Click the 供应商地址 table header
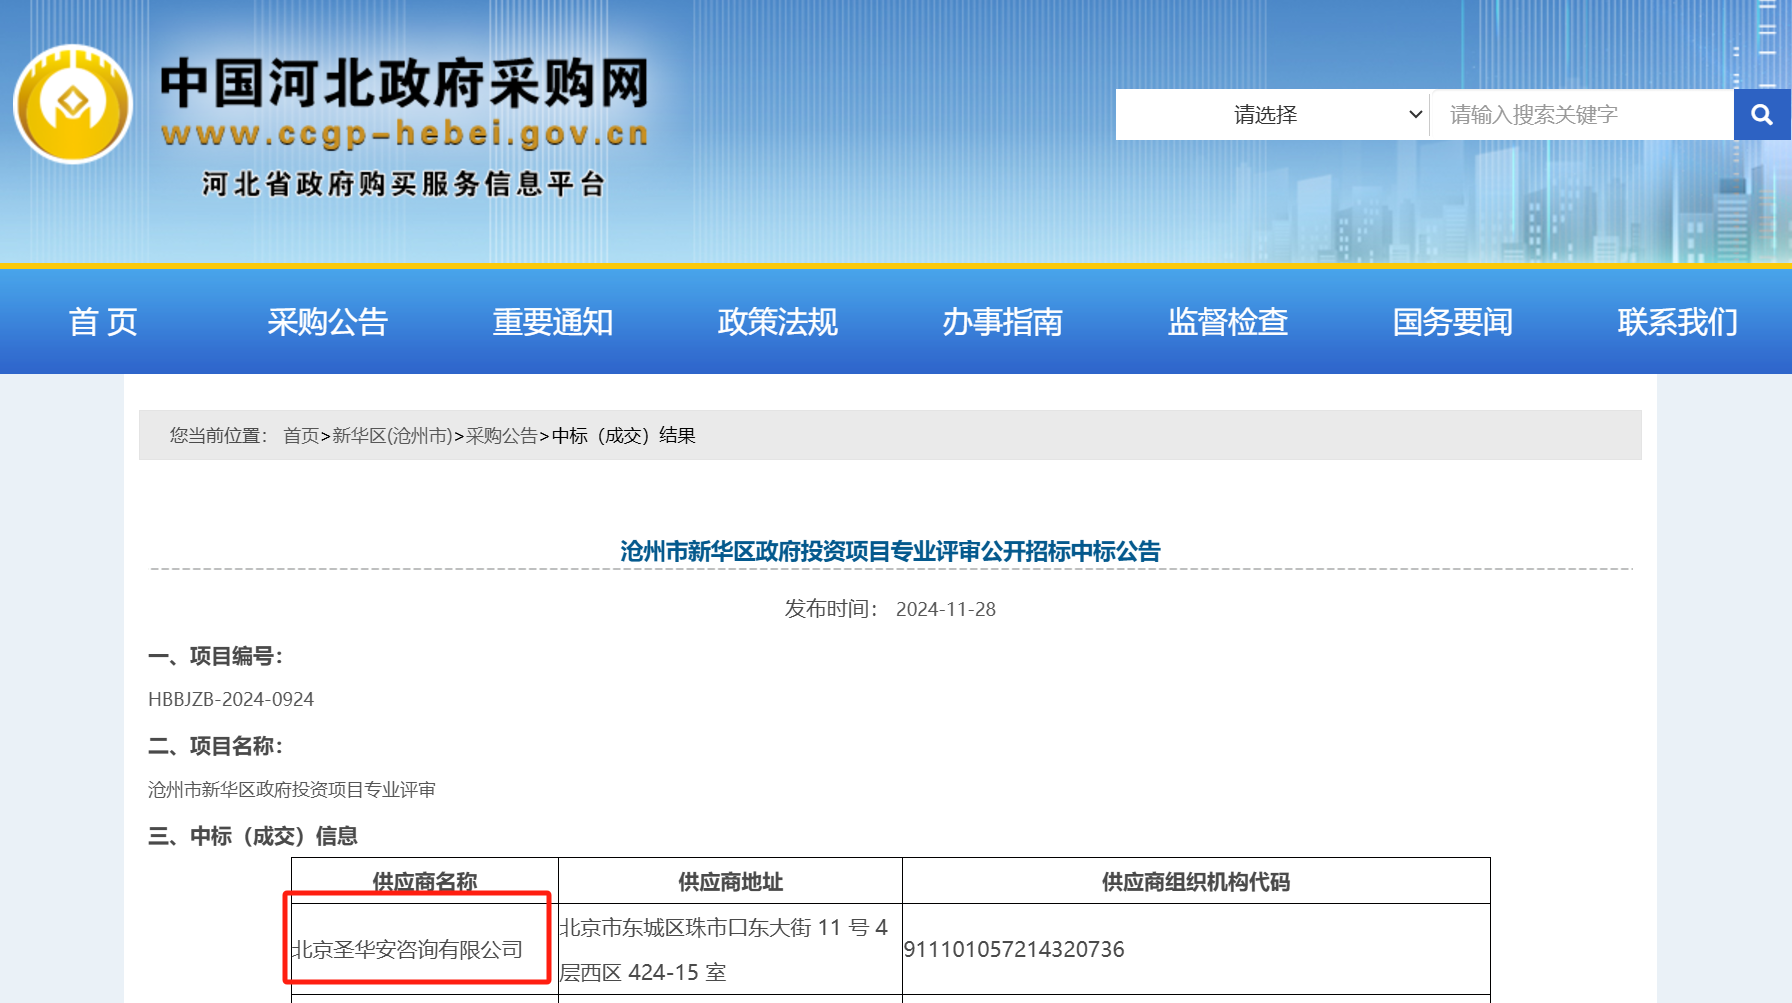The image size is (1792, 1003). 730,881
